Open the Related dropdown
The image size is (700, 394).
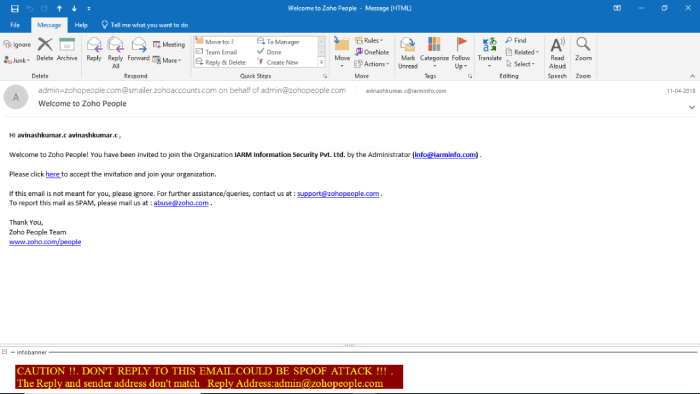[522, 52]
